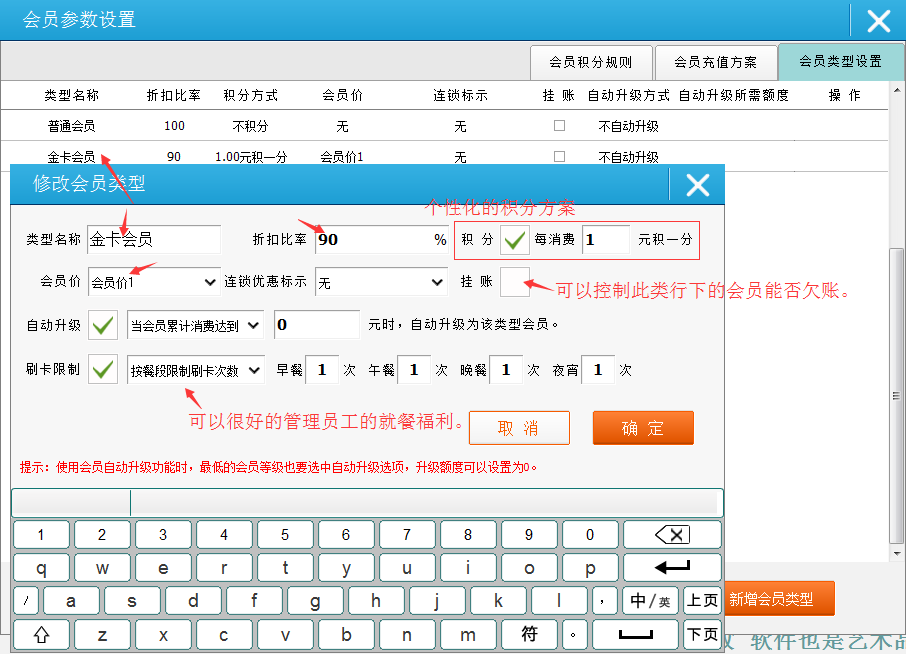
Task: Switch to 会员积分规则 tab
Action: tap(590, 62)
